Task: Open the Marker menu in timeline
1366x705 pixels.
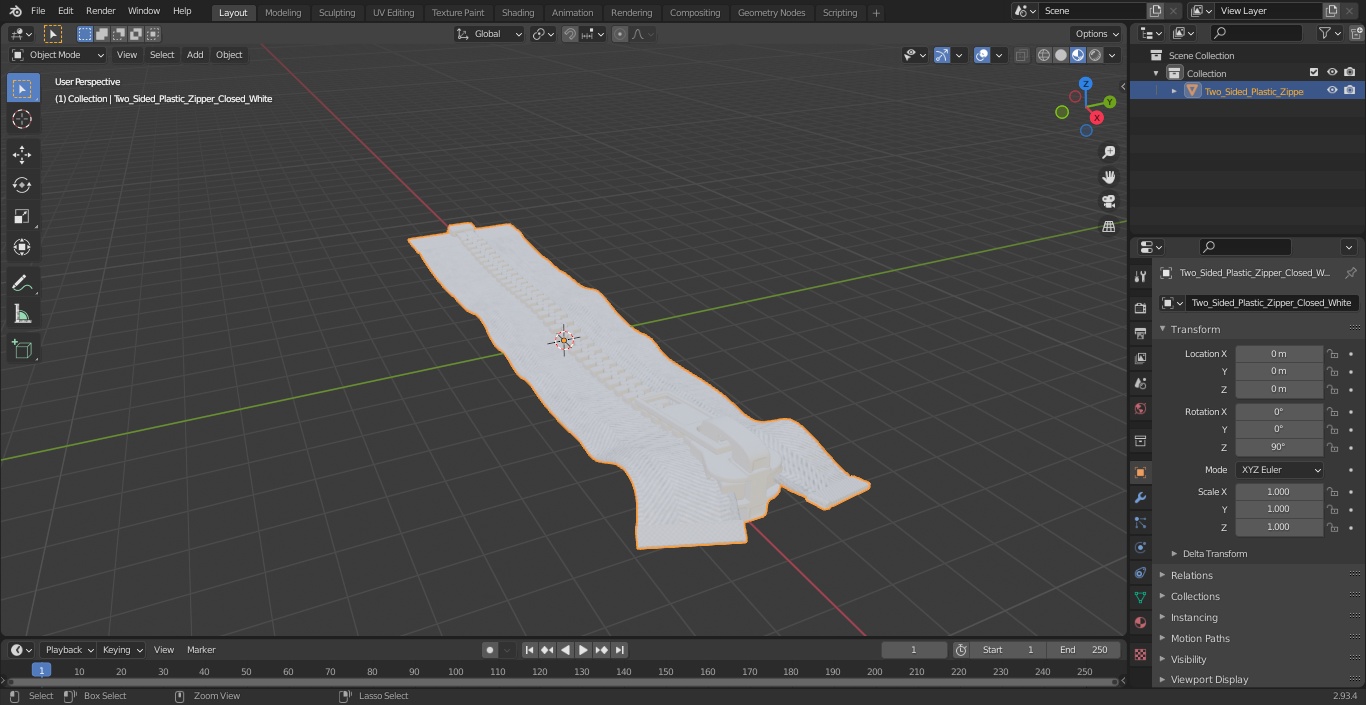Action: (x=201, y=650)
